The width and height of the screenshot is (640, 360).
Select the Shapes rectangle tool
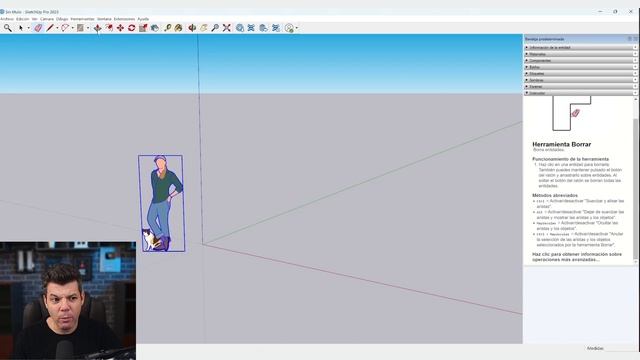point(80,28)
